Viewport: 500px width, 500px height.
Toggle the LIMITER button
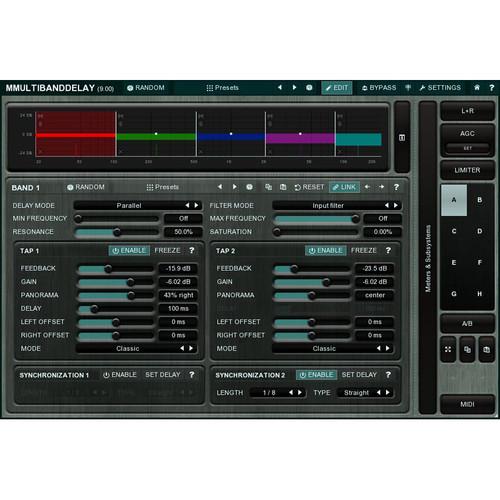(467, 170)
